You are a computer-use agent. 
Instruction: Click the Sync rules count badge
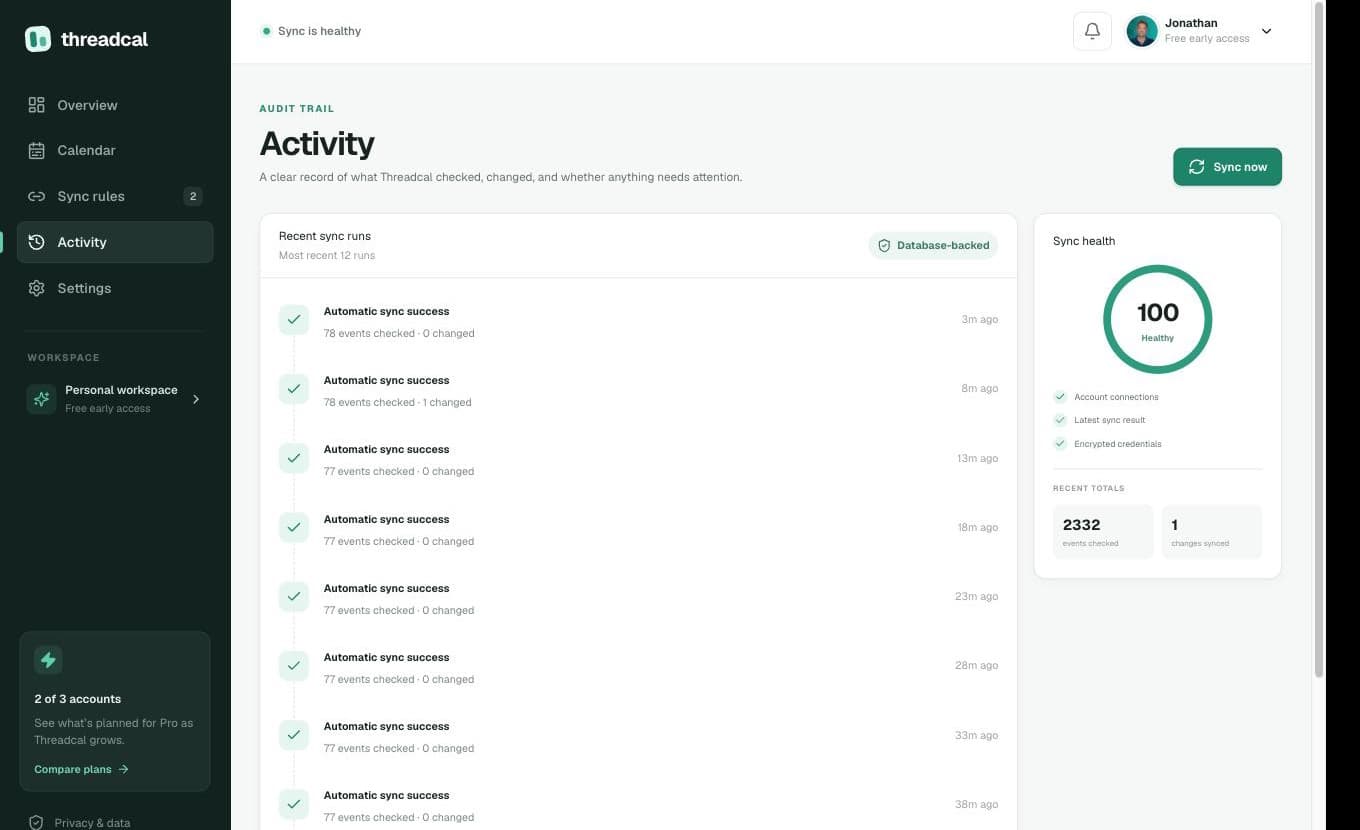[x=193, y=196]
